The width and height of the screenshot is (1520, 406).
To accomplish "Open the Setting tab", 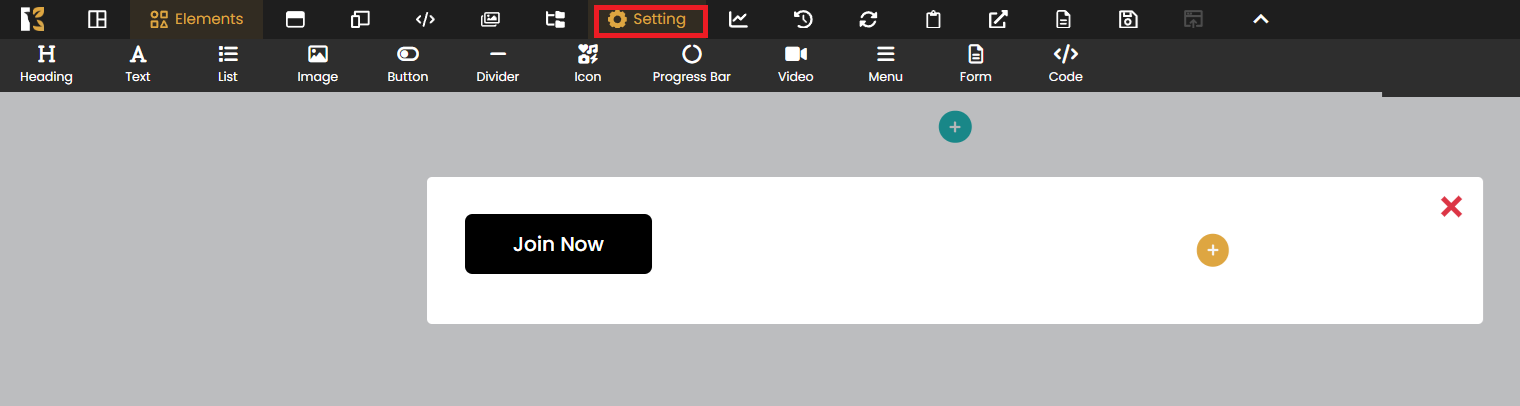I will pyautogui.click(x=650, y=20).
